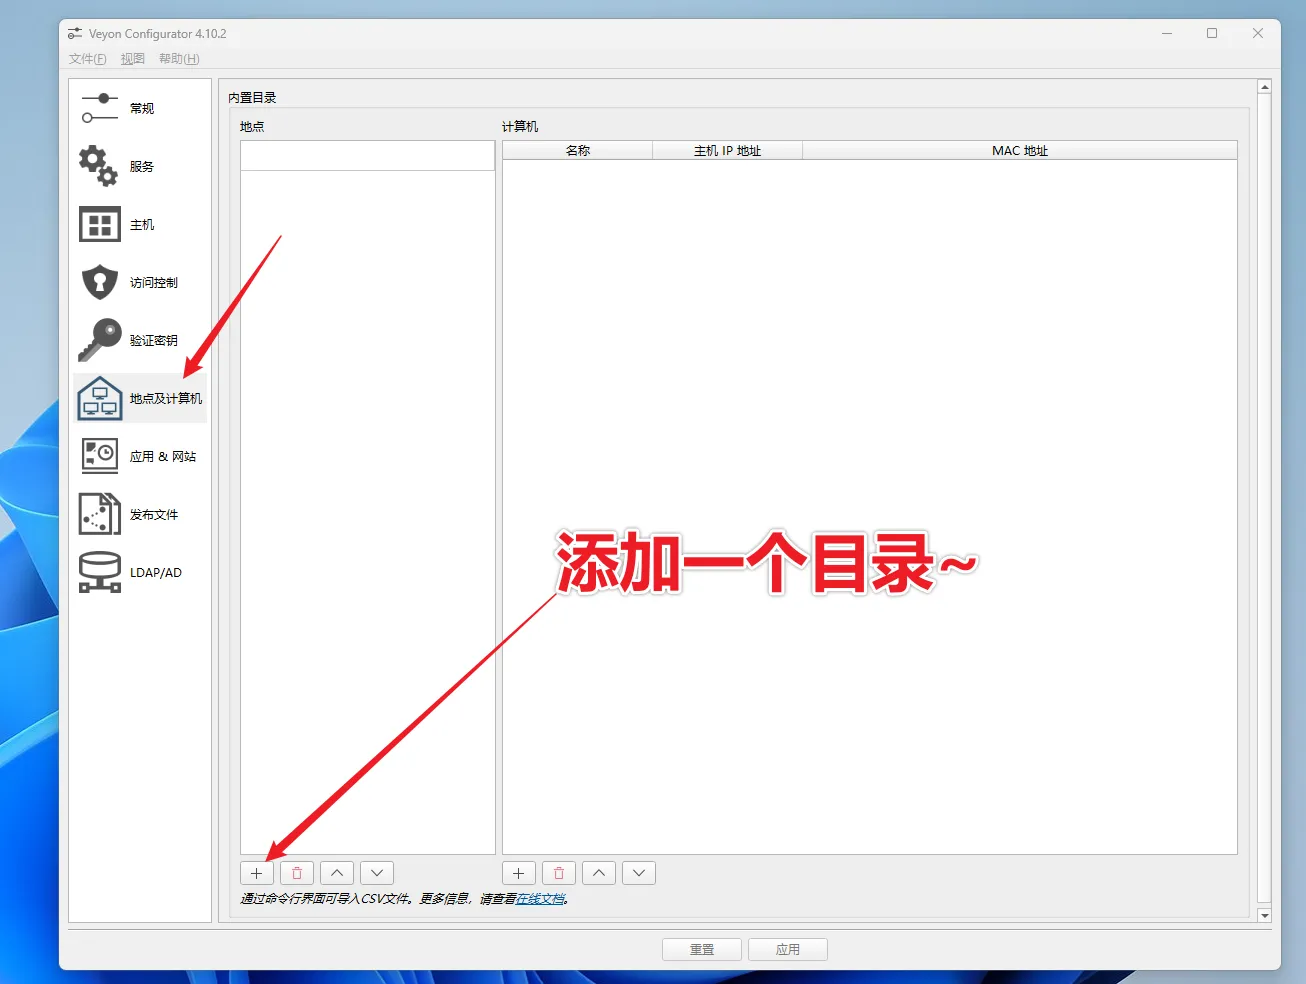Click the 重置 button
The image size is (1306, 984).
(x=702, y=949)
